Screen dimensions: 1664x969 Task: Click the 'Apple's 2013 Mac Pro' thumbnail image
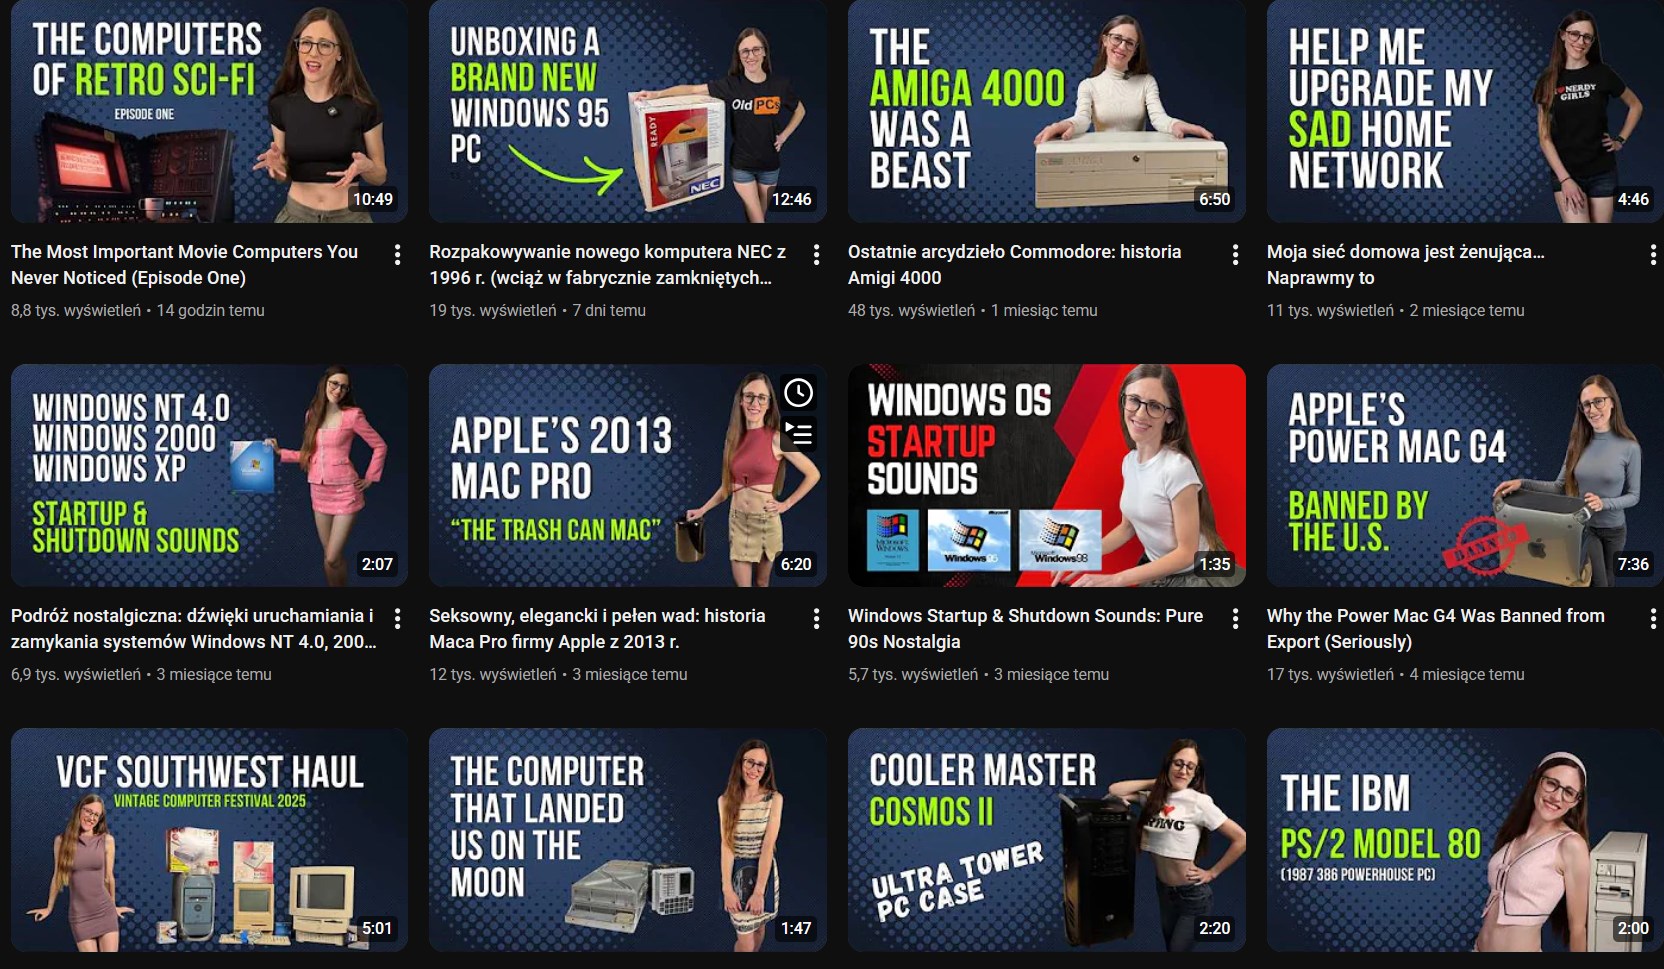point(628,475)
